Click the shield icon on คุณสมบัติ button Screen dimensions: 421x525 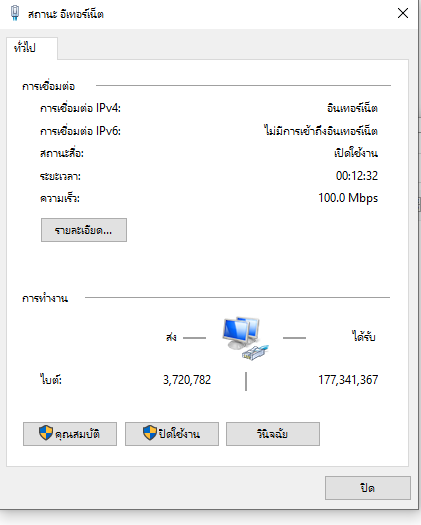tap(46, 433)
